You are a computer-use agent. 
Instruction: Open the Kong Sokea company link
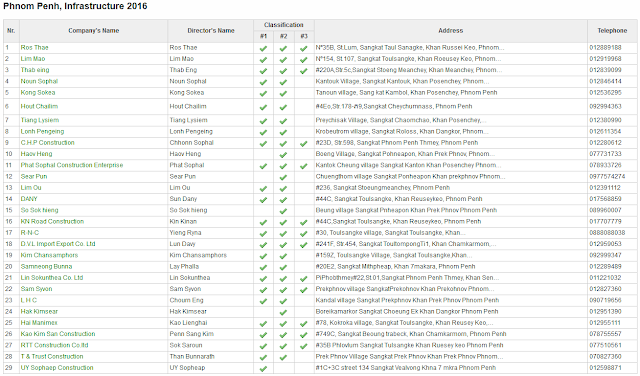coord(38,93)
